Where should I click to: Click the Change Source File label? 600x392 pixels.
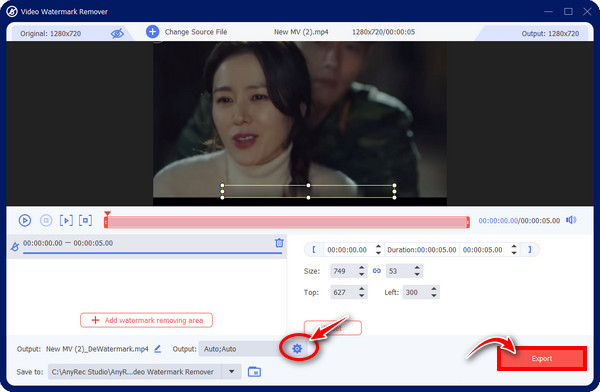coord(196,32)
